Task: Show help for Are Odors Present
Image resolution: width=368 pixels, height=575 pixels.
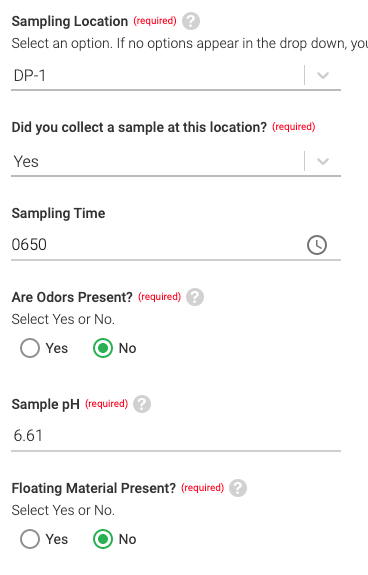Action: pyautogui.click(x=195, y=297)
